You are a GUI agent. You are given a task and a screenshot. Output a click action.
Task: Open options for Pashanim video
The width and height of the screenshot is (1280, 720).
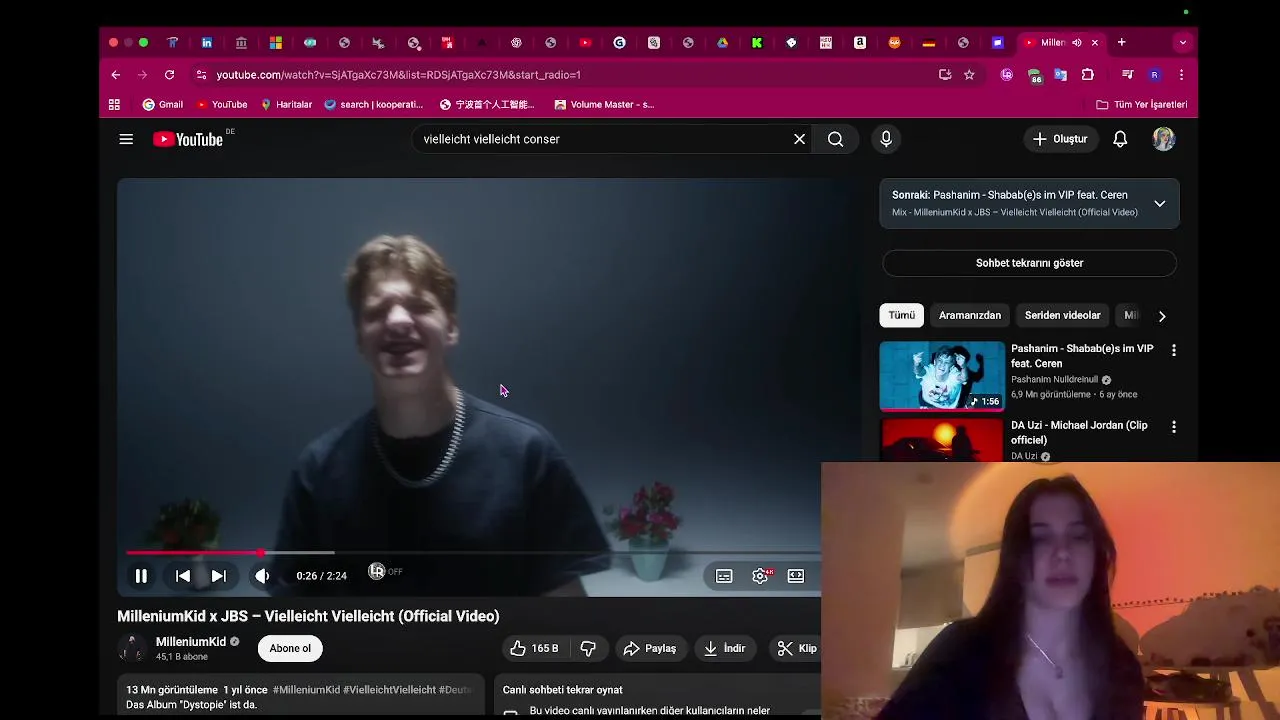[1174, 351]
